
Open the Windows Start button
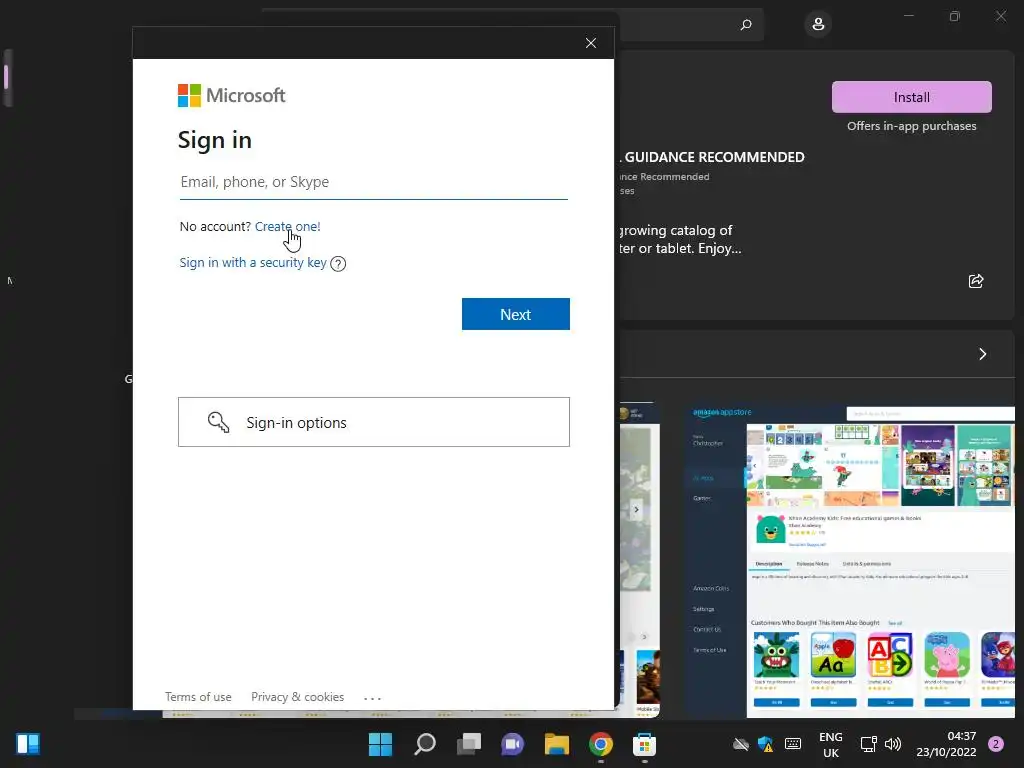pyautogui.click(x=380, y=744)
